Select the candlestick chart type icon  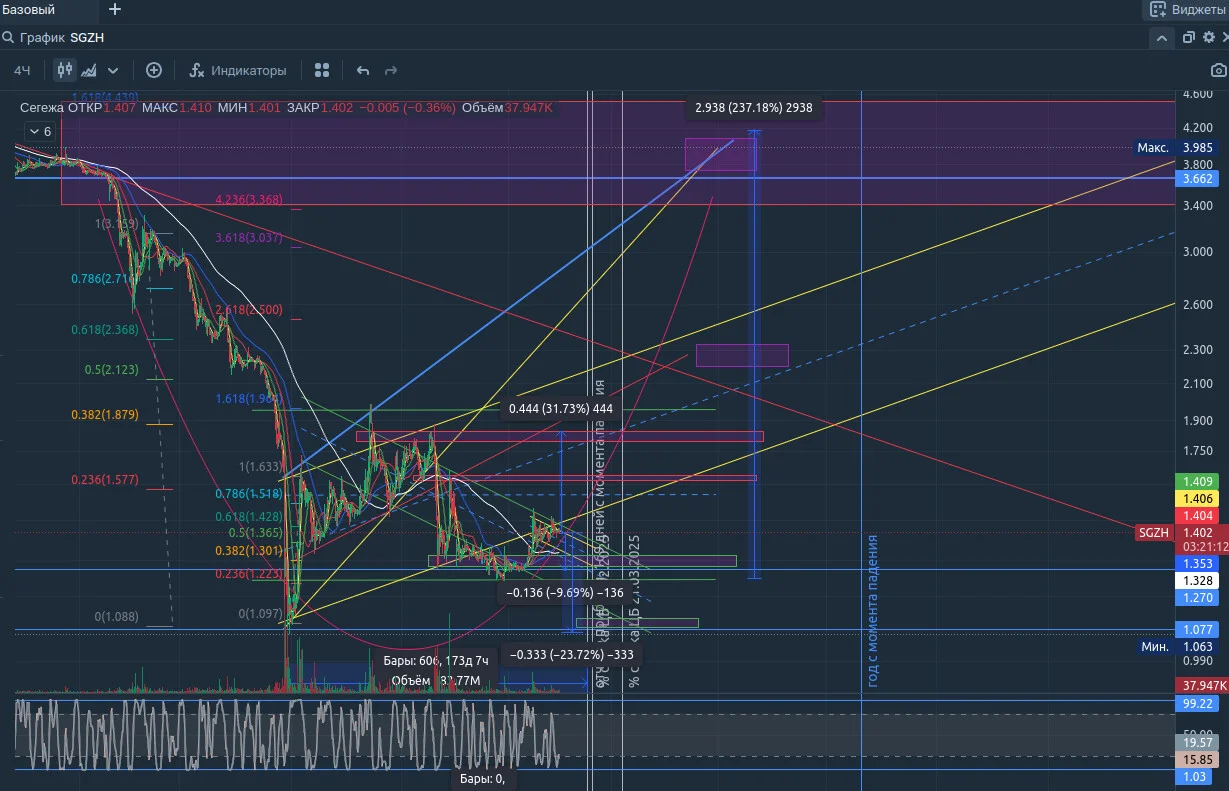click(x=65, y=70)
